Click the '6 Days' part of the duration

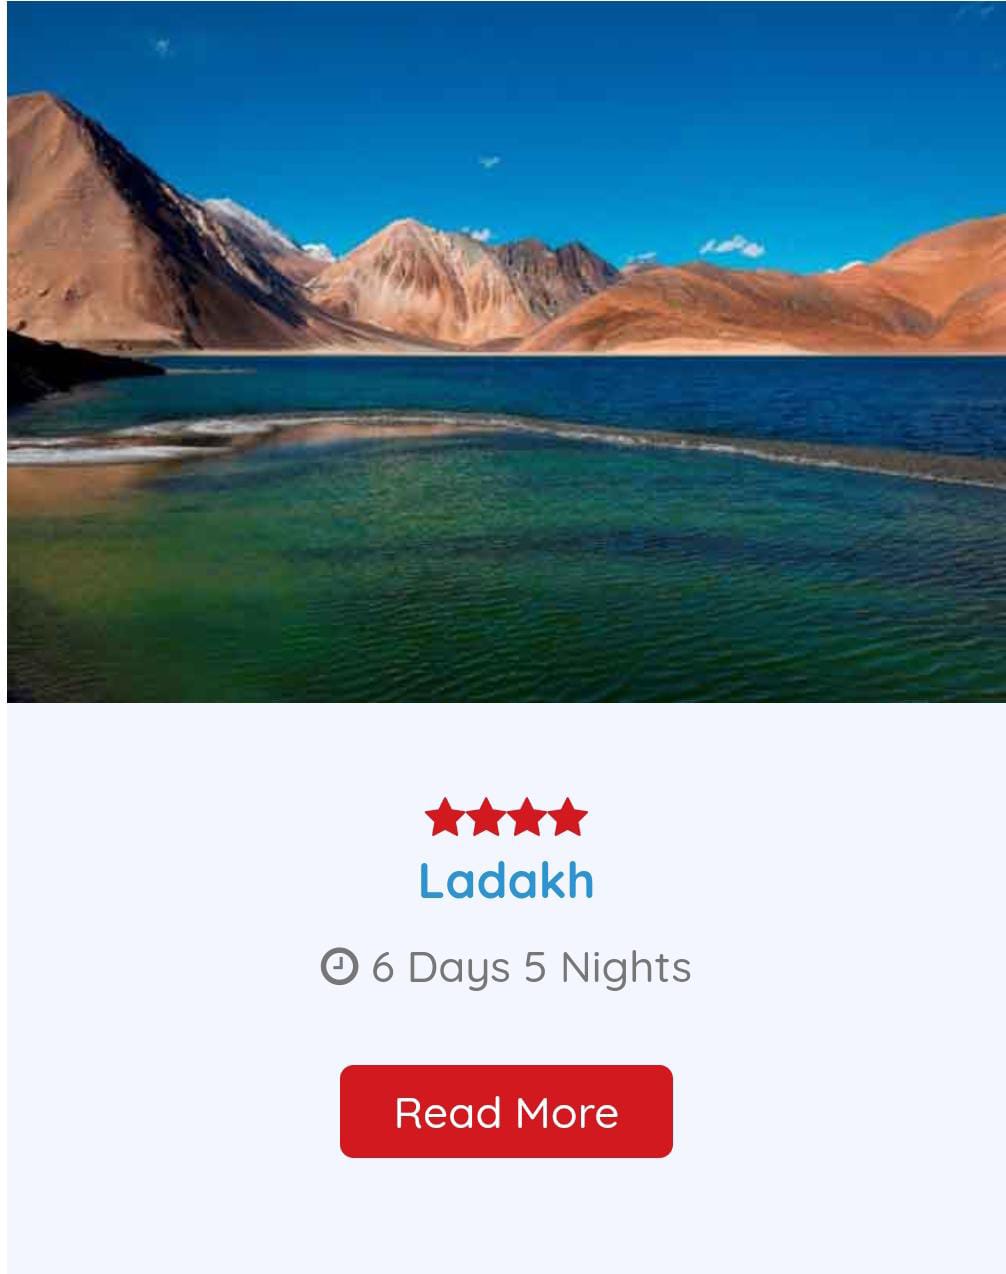point(441,968)
